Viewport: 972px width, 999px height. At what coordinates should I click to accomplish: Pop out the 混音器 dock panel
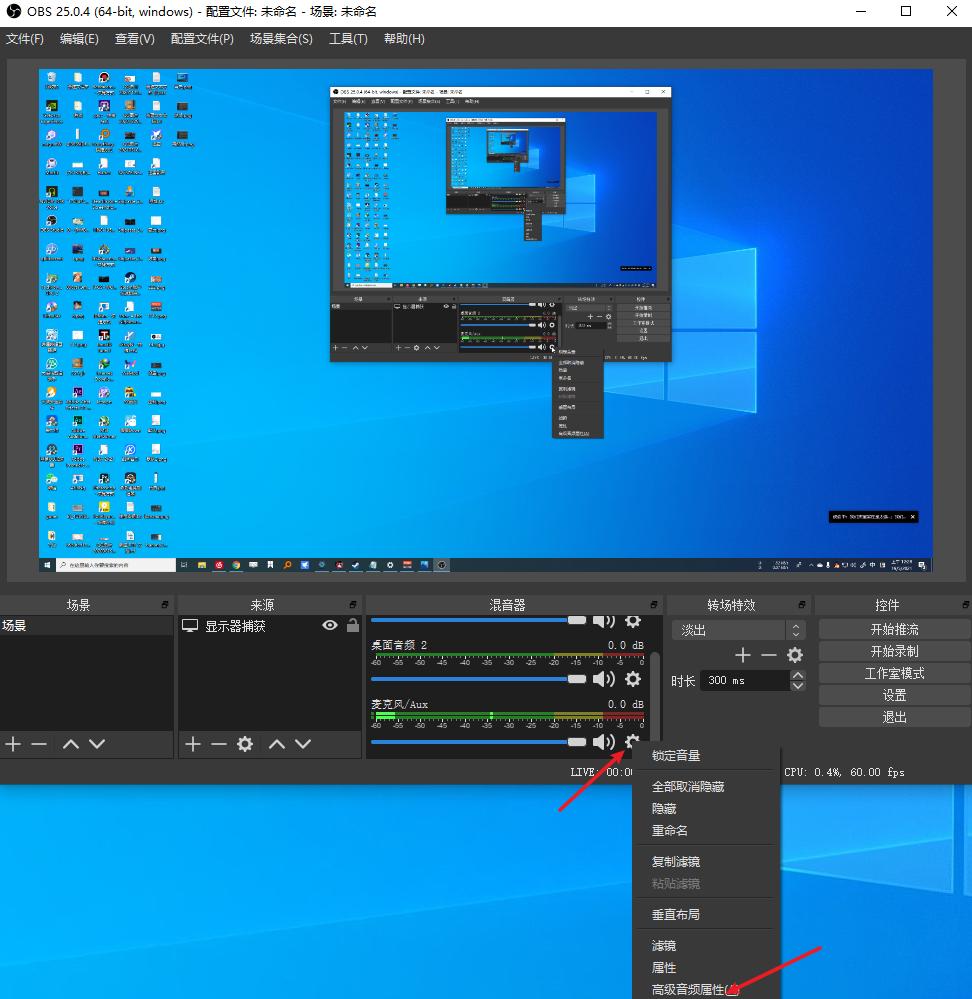(x=654, y=604)
